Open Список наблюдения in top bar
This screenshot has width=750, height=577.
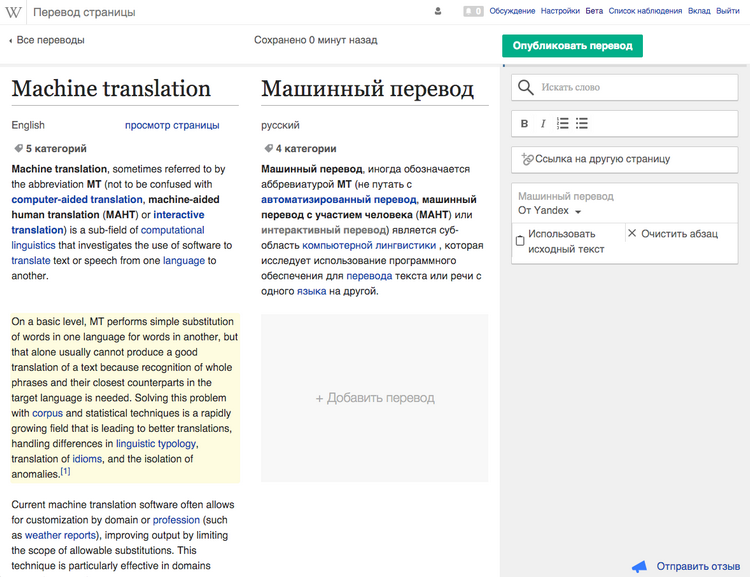(x=645, y=12)
